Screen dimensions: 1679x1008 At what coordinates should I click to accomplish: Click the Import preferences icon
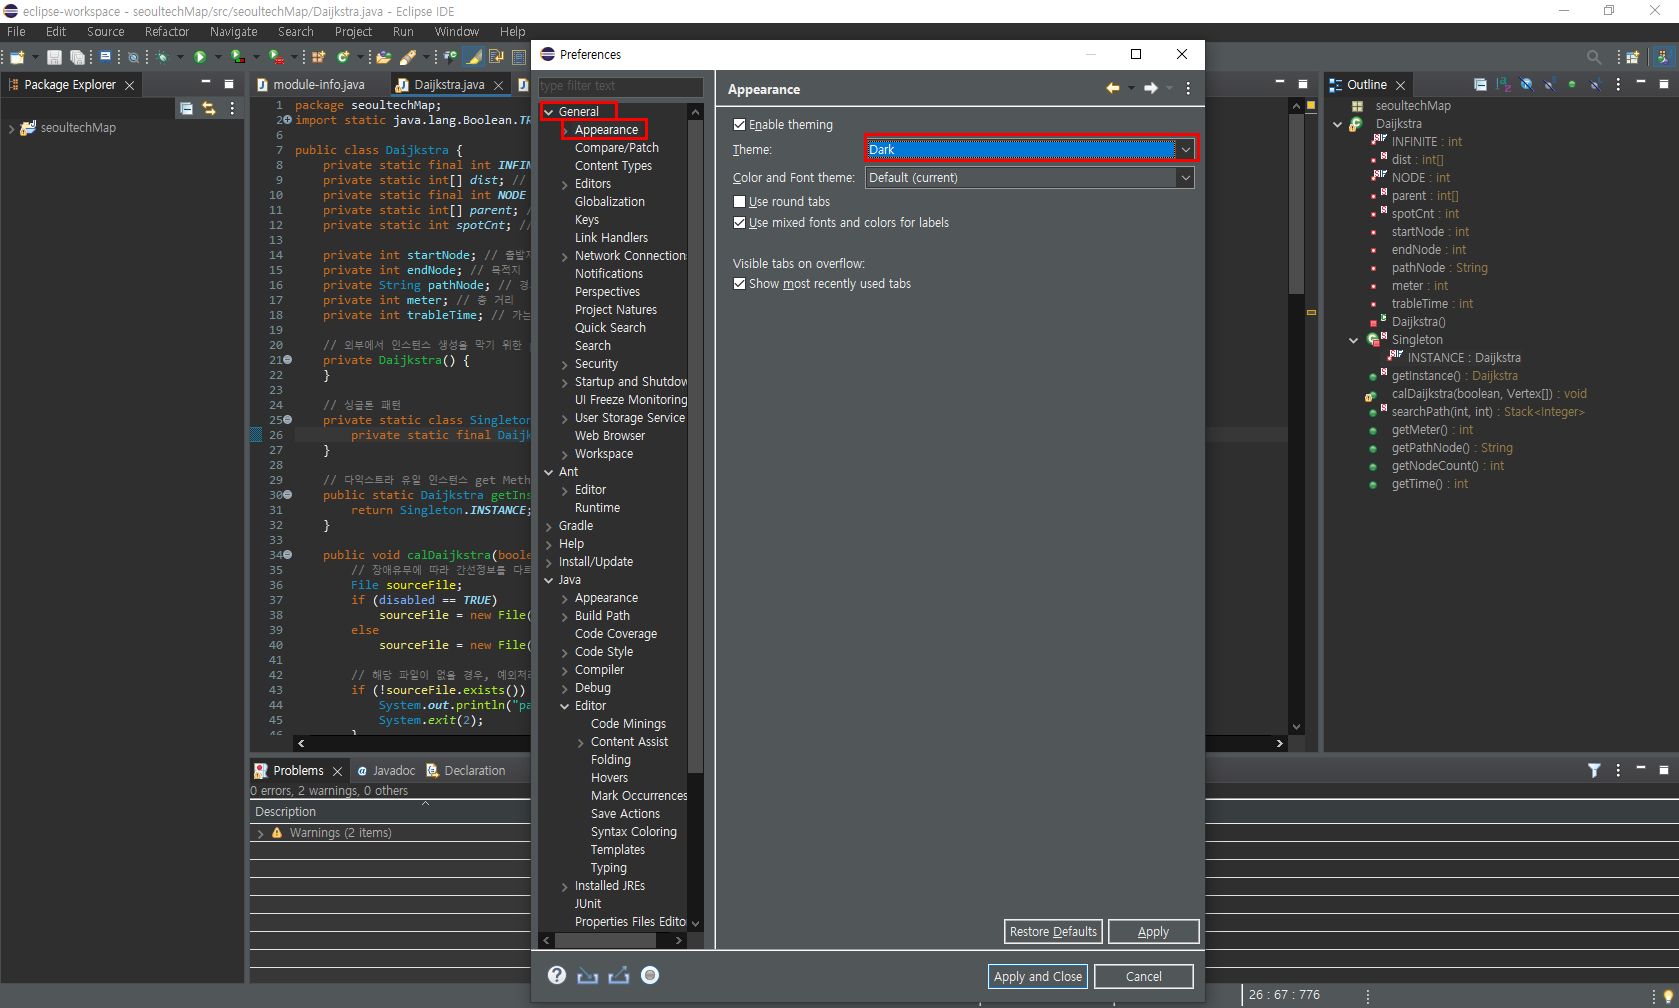coord(588,975)
